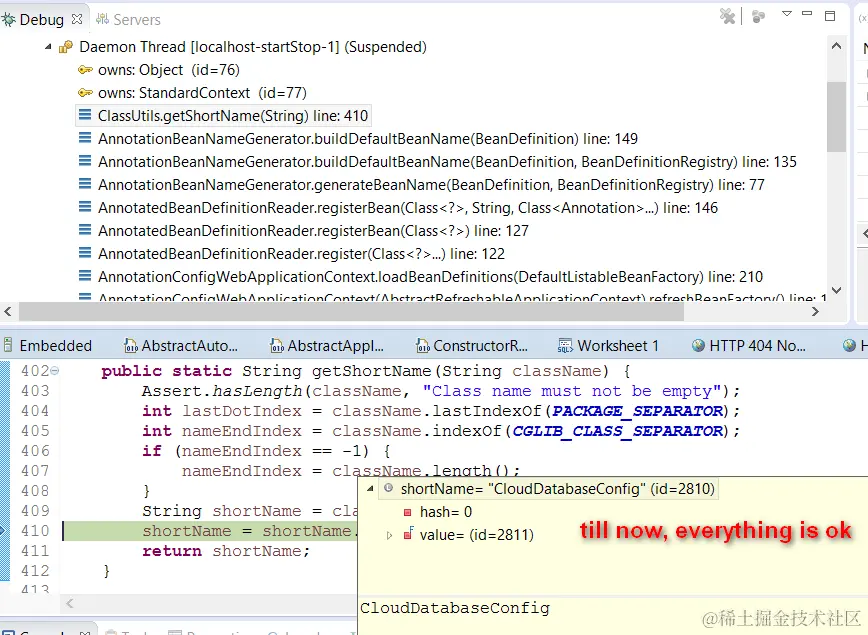The width and height of the screenshot is (868, 635).
Task: Select loadBeanDefinitions line 210 stack frame
Action: 431,277
